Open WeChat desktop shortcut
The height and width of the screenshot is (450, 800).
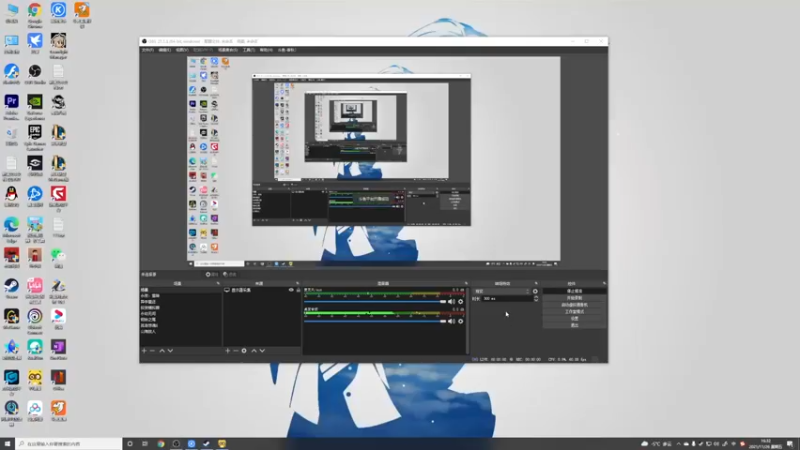(58, 258)
